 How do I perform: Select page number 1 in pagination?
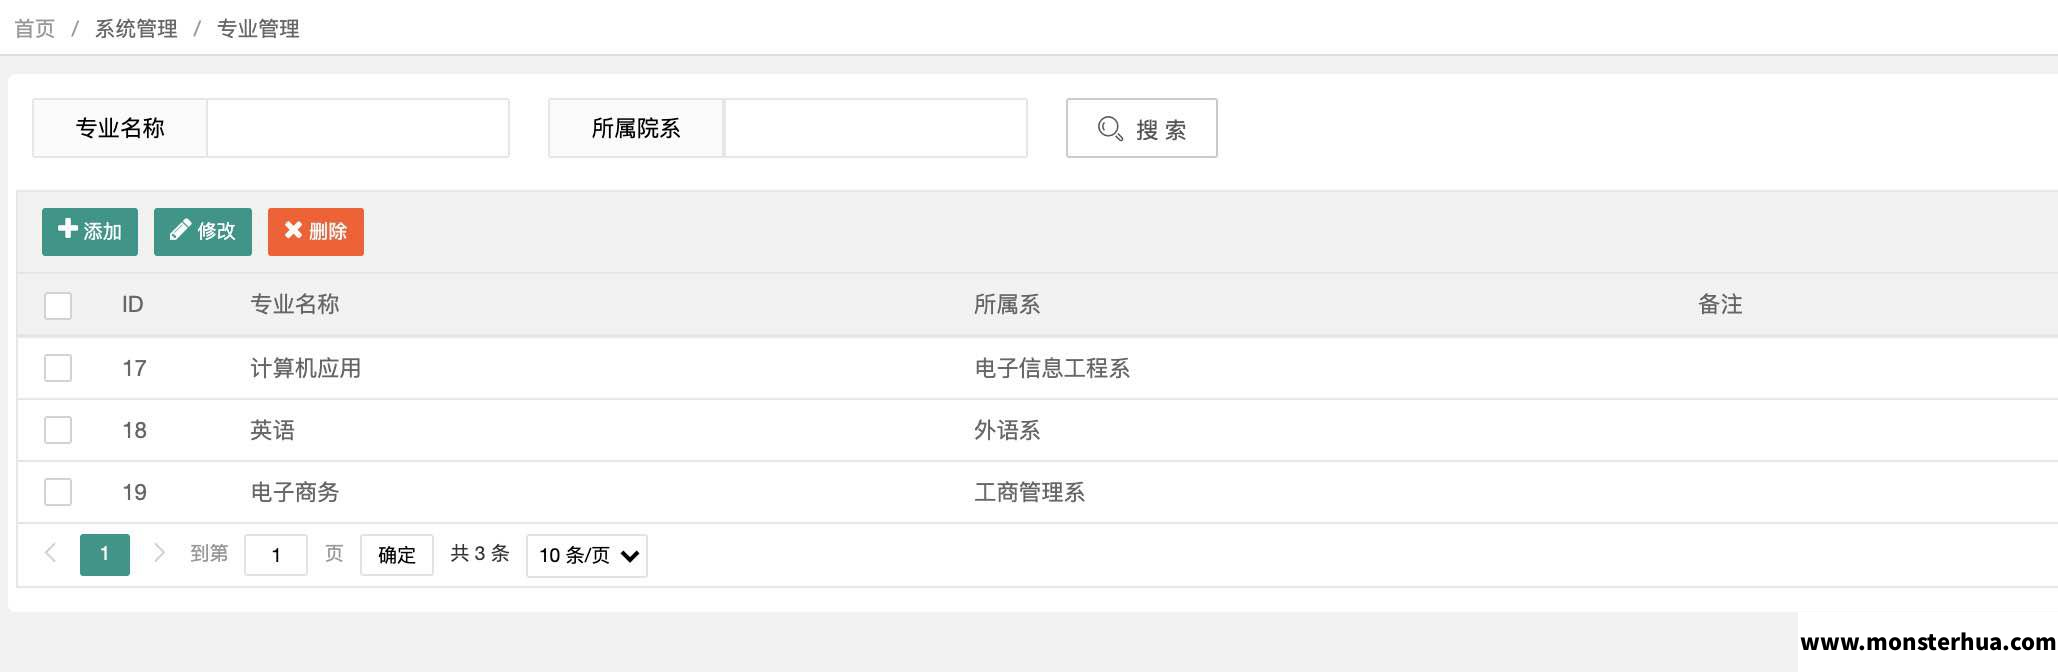click(105, 554)
